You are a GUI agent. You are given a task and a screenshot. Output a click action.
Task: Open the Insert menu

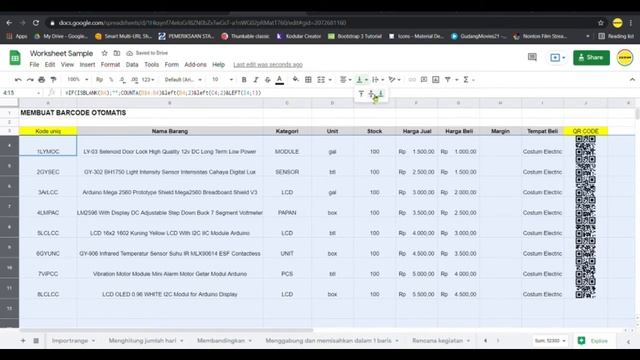click(x=87, y=64)
